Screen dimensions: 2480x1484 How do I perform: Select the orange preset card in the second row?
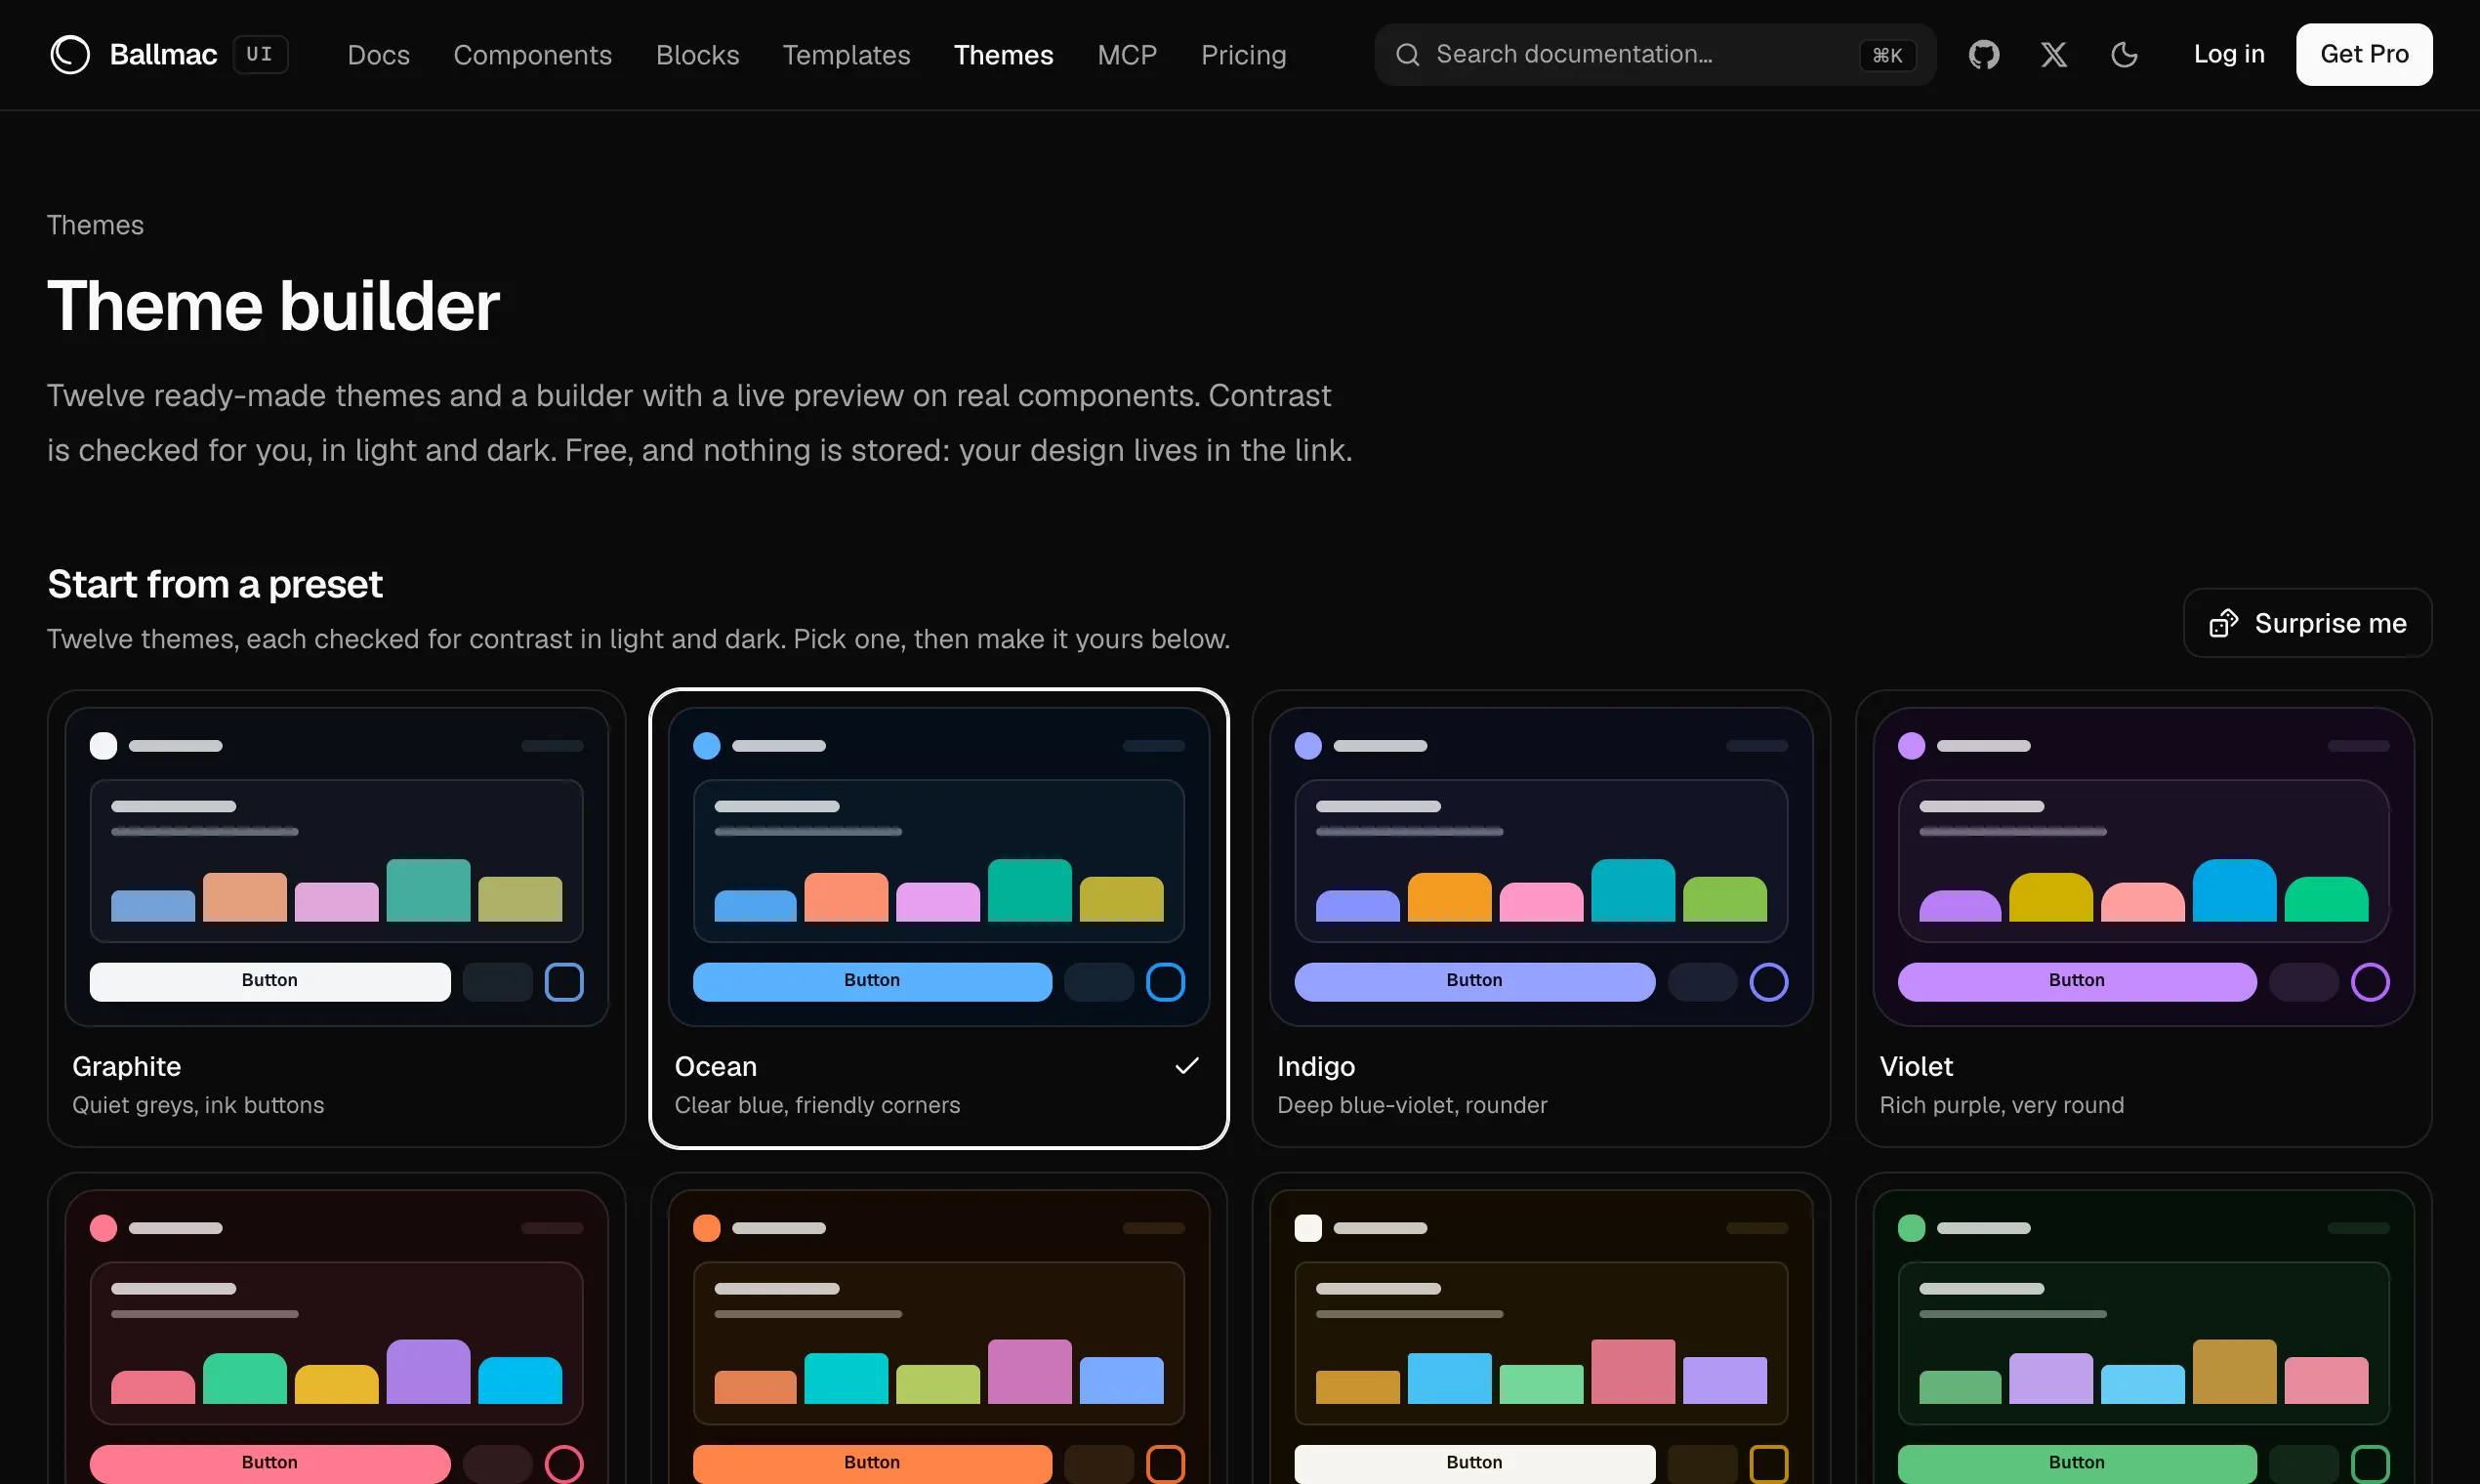click(938, 1328)
